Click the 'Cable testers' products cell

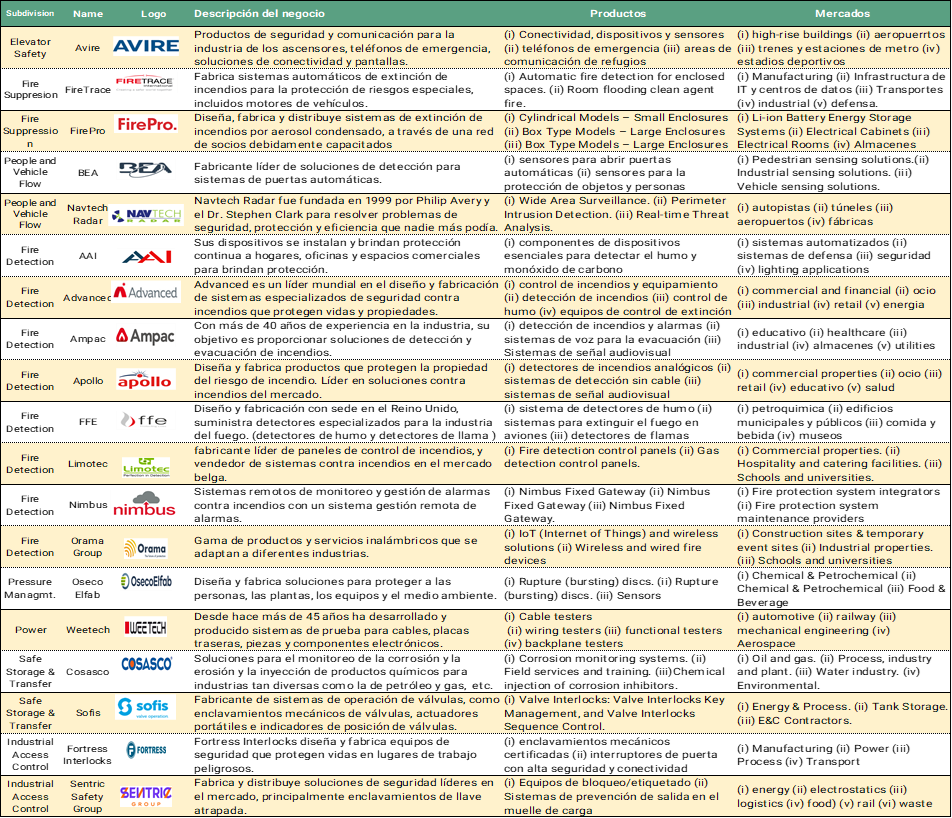(x=613, y=630)
